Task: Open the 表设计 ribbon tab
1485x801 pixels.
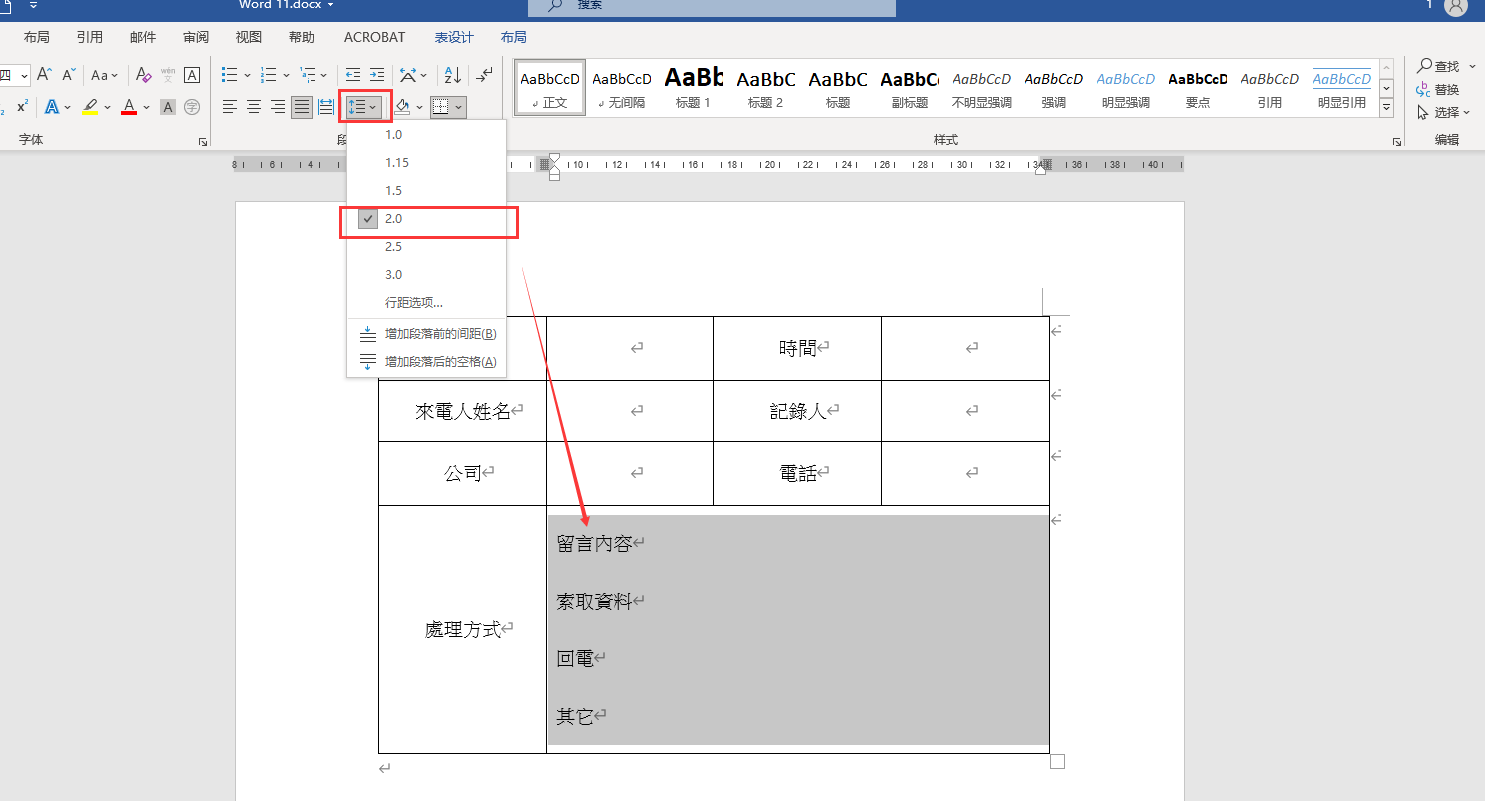Action: coord(454,37)
